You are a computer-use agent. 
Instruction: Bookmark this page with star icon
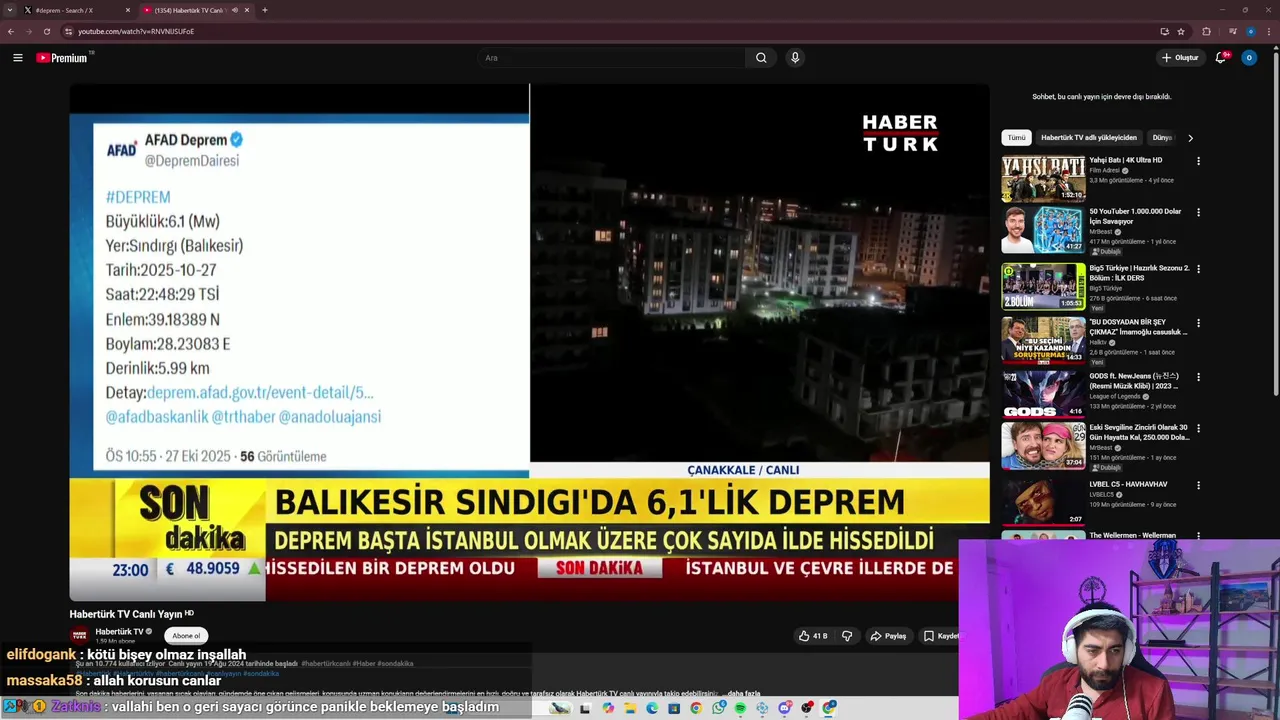pyautogui.click(x=1181, y=31)
